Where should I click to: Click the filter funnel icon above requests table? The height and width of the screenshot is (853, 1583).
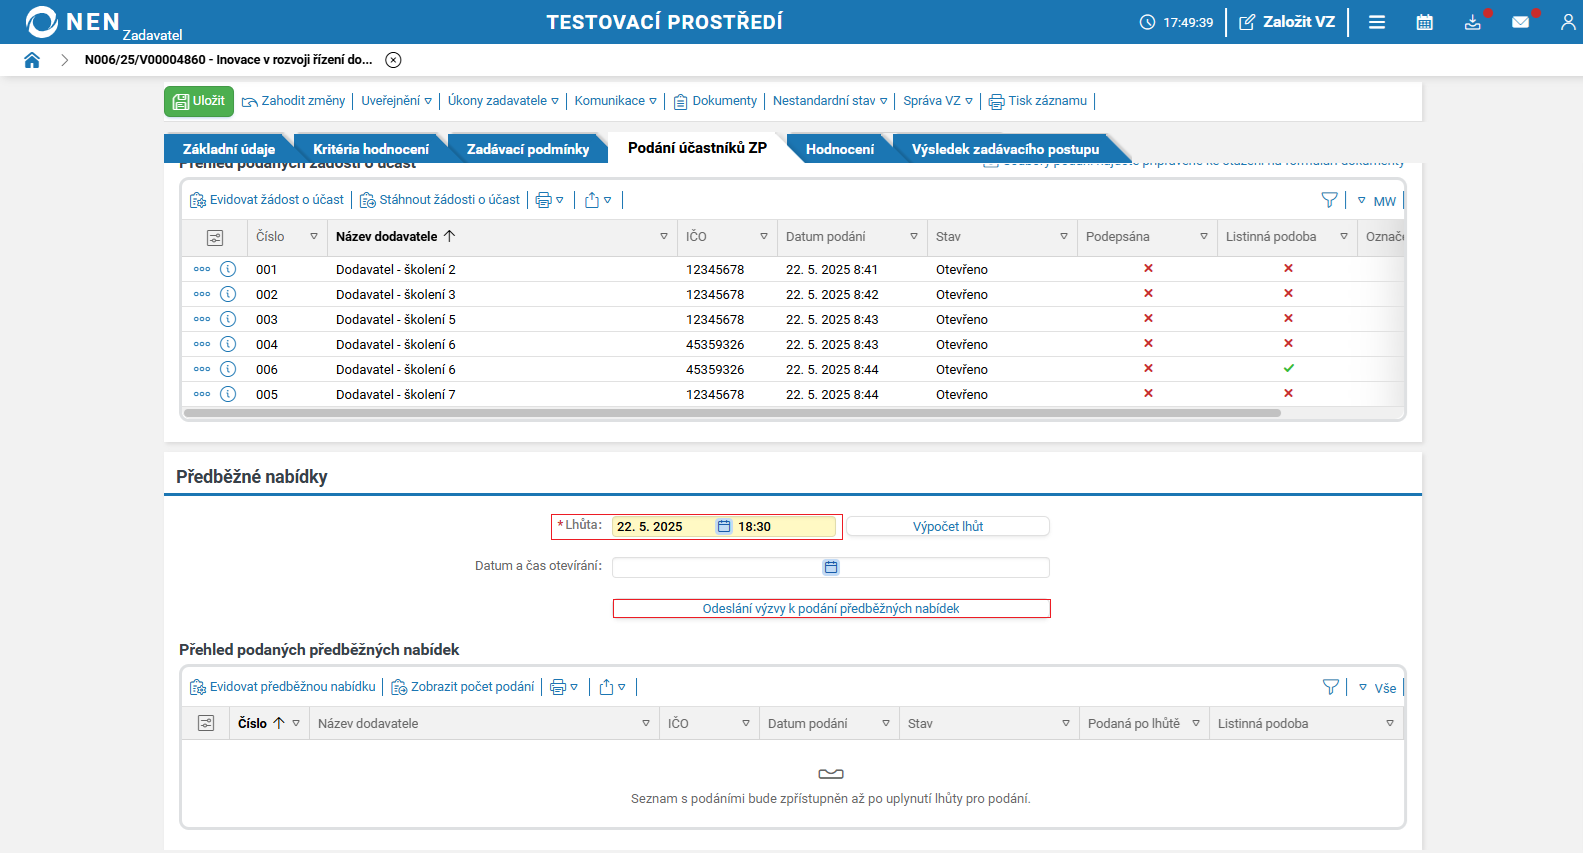tap(1329, 200)
